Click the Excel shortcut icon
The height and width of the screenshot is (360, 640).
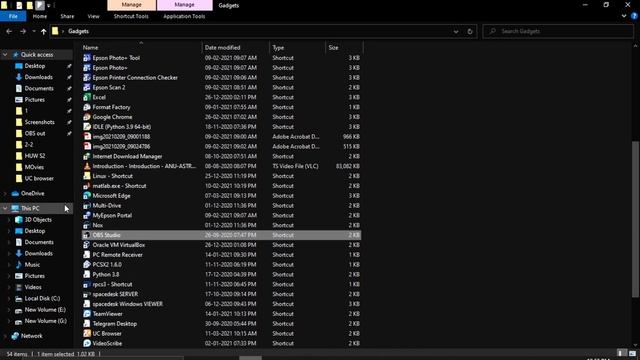pos(87,97)
